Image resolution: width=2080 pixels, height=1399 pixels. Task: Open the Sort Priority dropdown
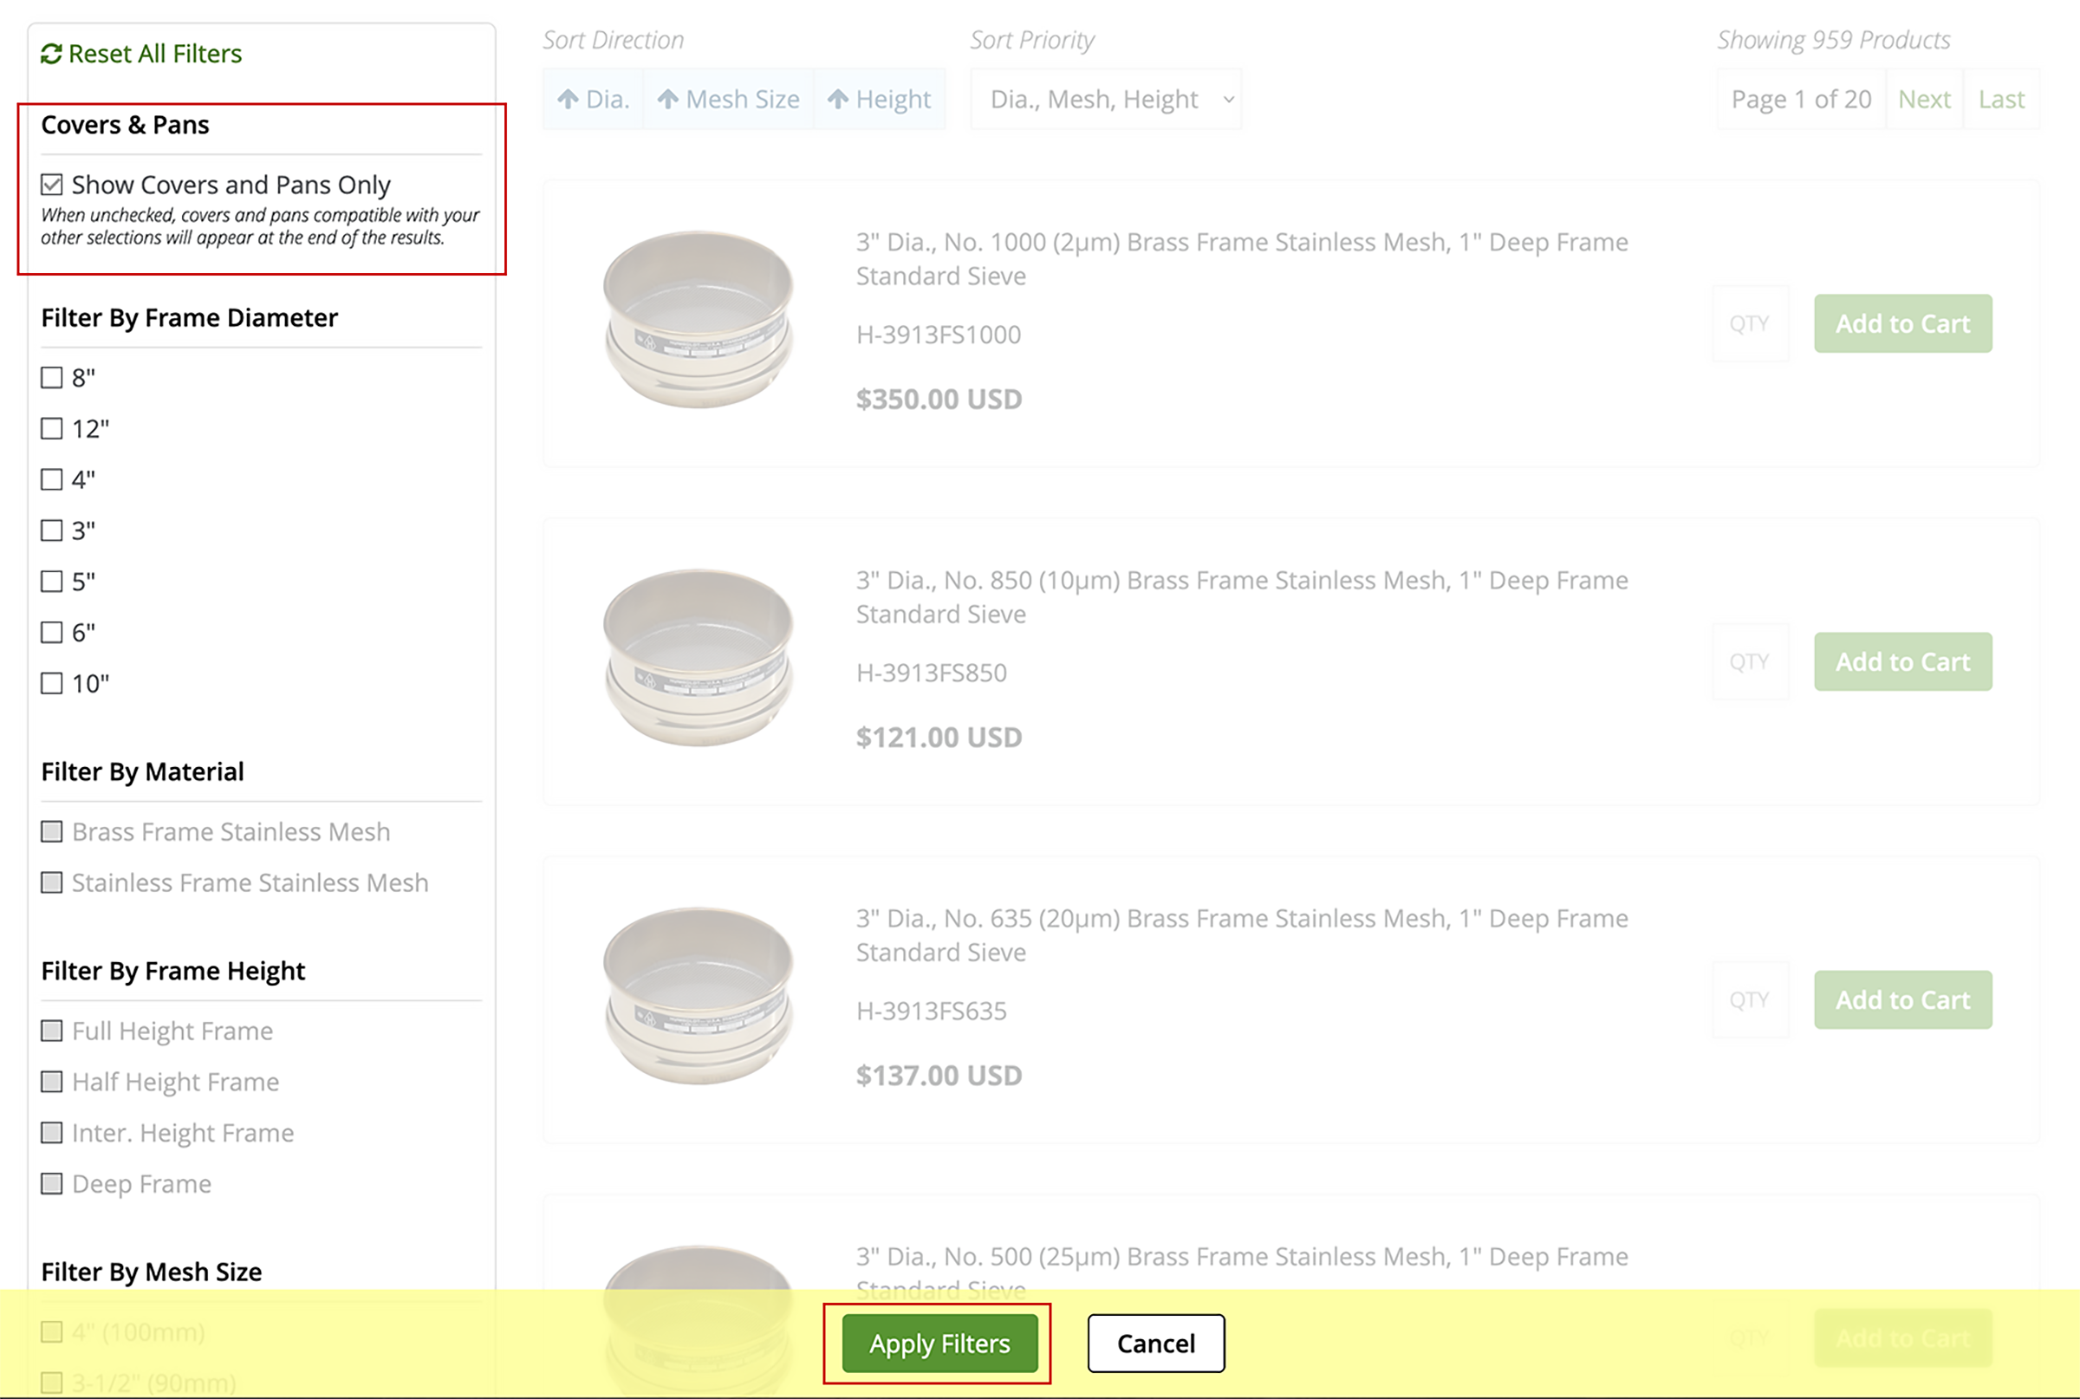1106,99
